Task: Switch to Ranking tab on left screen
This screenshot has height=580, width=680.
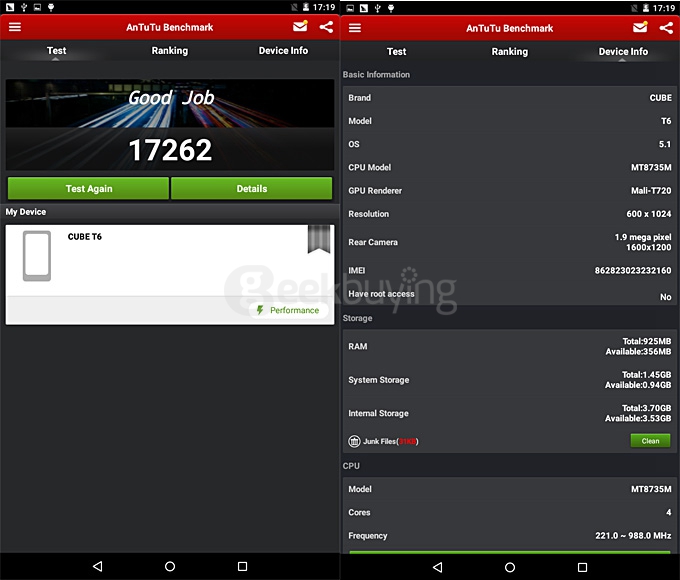Action: click(170, 50)
